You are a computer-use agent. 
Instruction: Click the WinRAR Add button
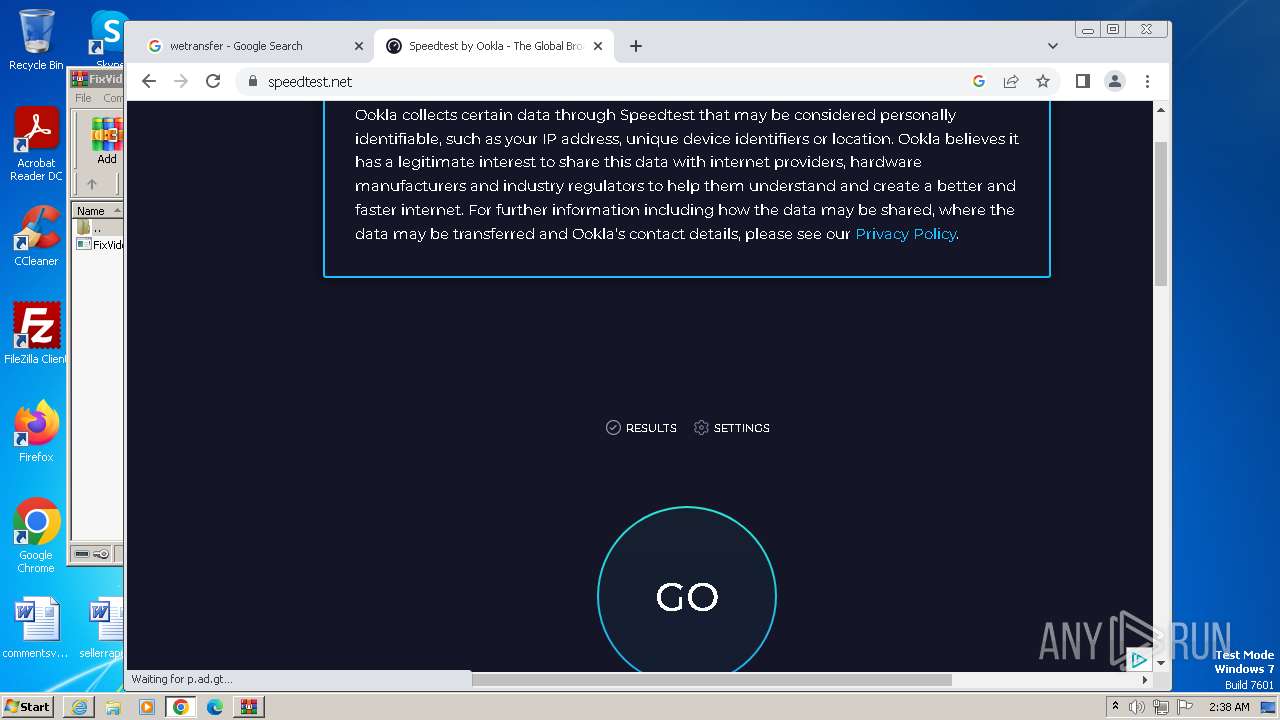click(x=106, y=141)
